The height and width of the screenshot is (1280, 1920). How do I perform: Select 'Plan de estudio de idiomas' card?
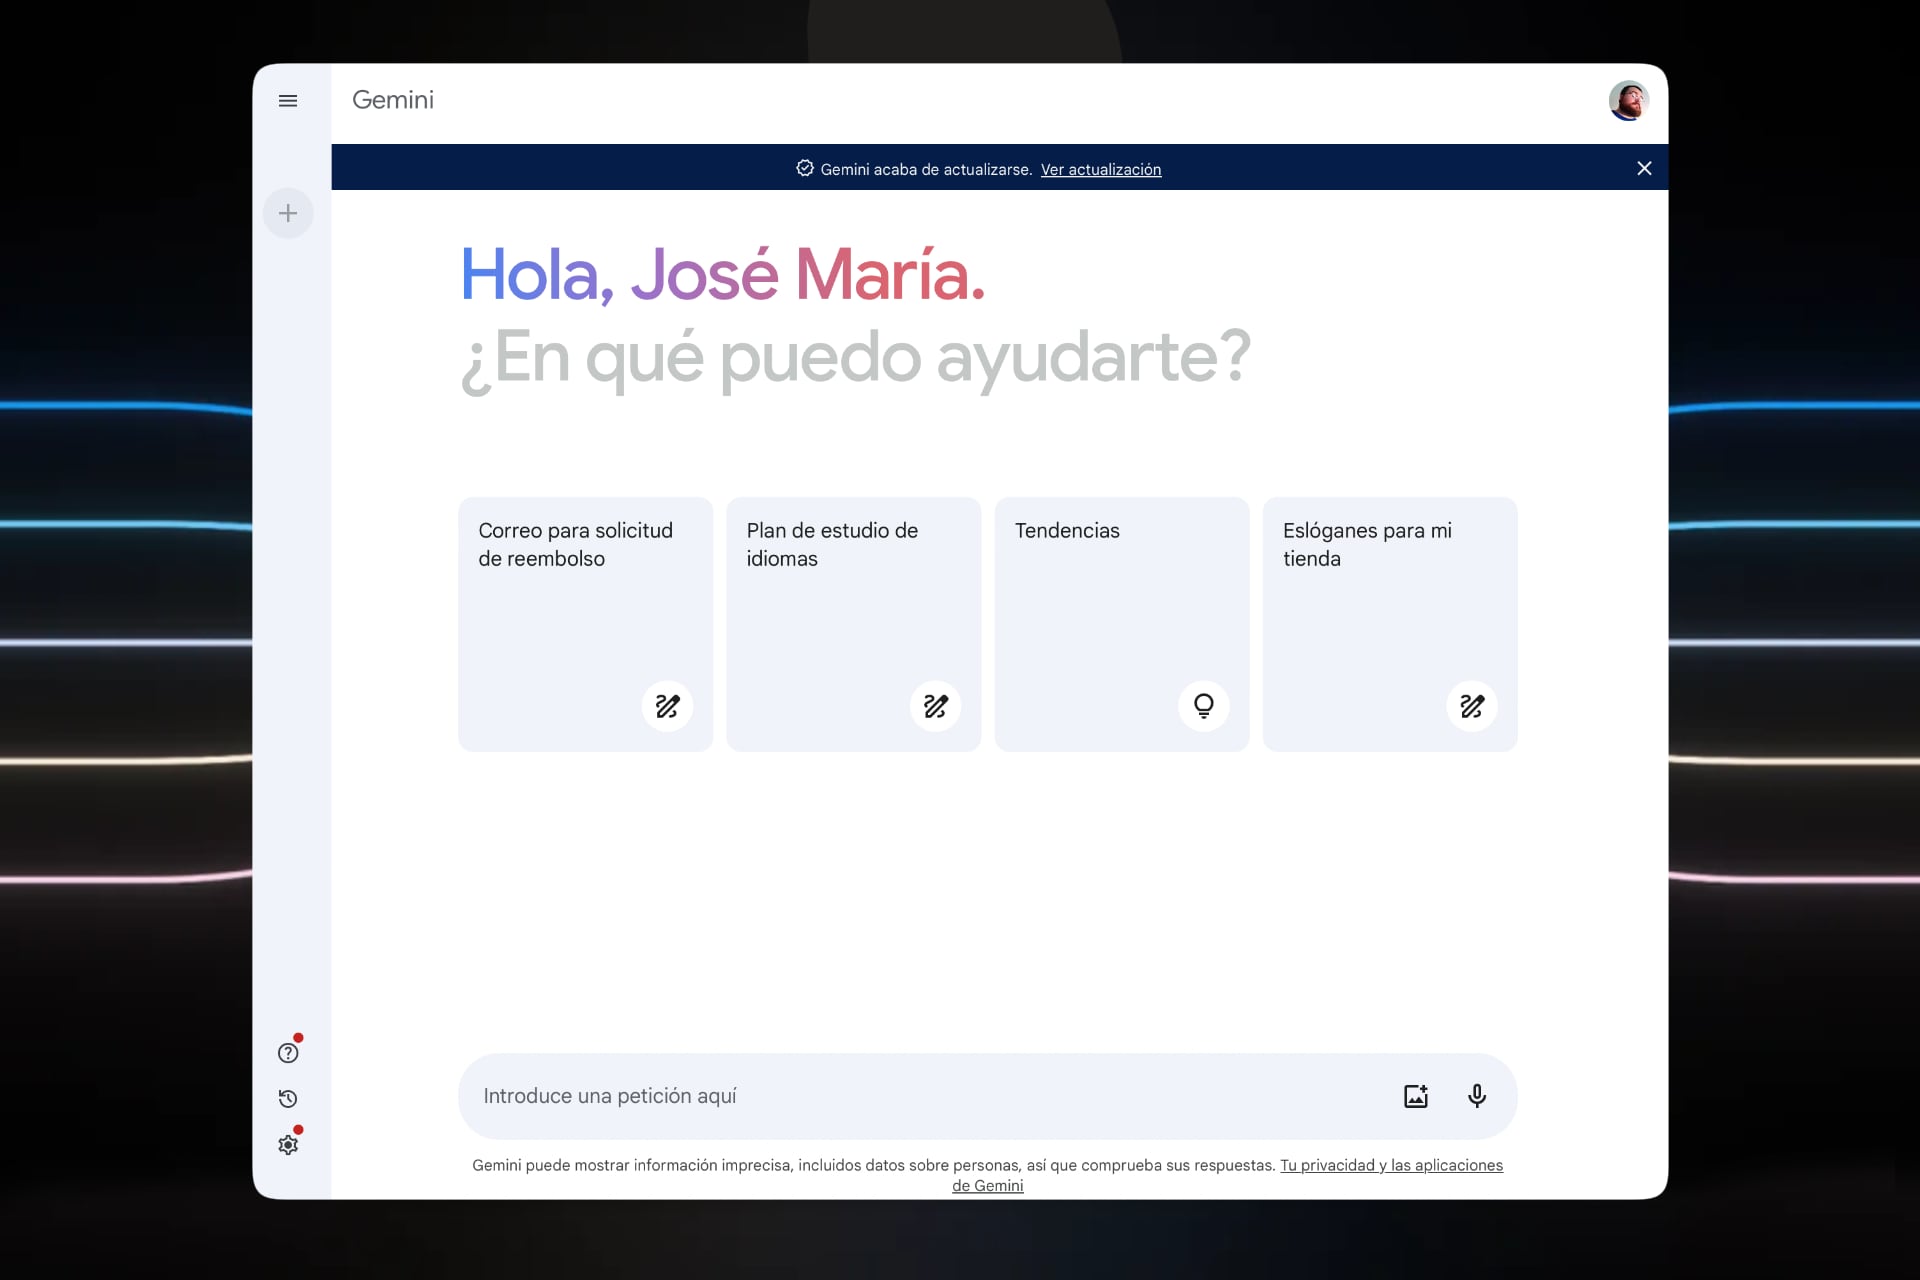coord(853,624)
